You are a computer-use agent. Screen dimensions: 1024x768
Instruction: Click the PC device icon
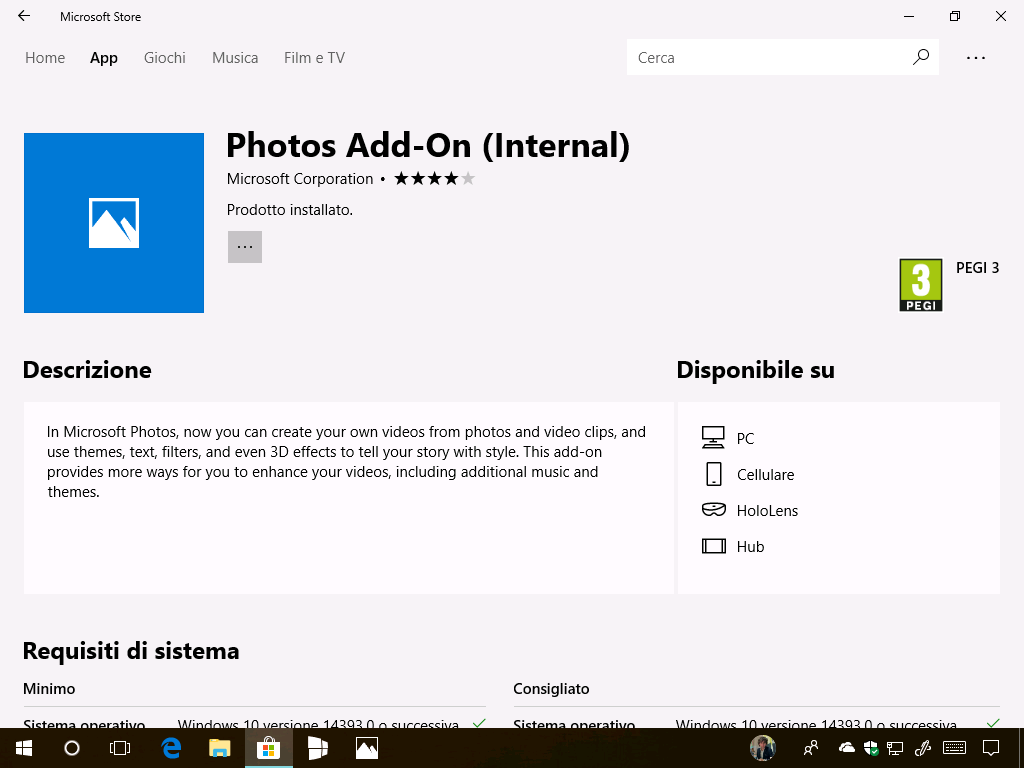point(713,438)
